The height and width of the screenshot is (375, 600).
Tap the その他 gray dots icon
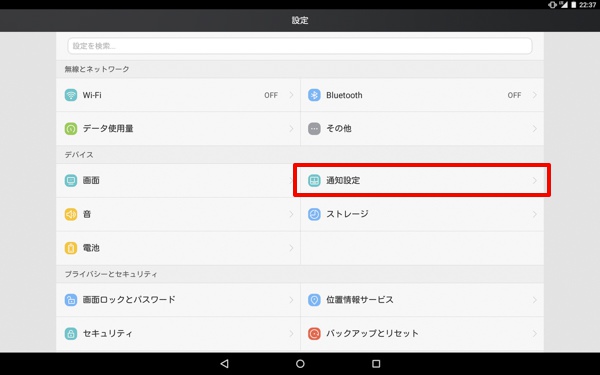(314, 129)
